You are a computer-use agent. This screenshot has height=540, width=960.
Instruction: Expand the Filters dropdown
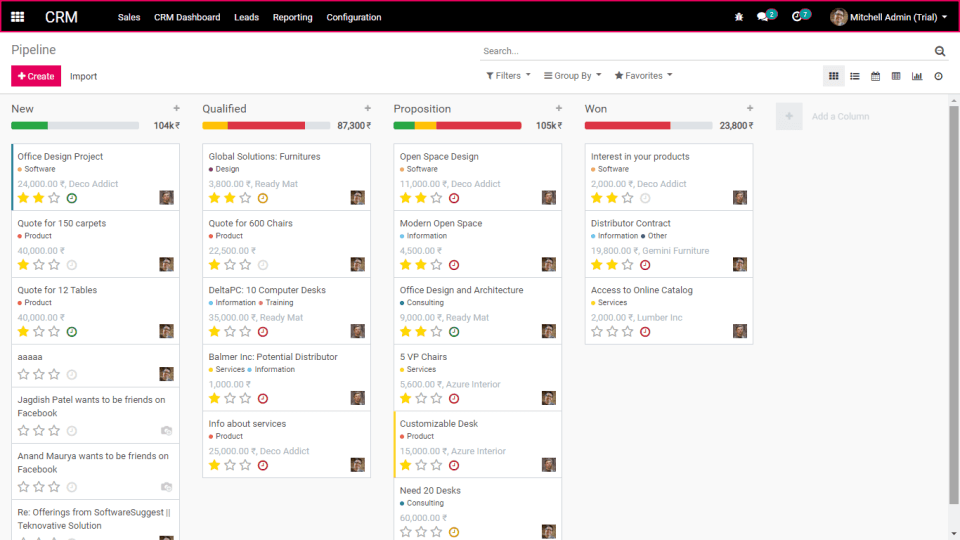point(508,75)
